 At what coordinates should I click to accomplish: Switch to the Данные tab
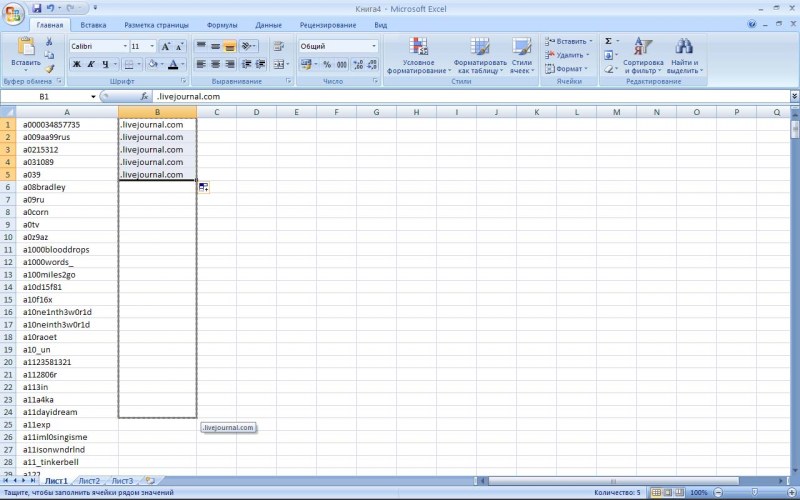pyautogui.click(x=268, y=25)
